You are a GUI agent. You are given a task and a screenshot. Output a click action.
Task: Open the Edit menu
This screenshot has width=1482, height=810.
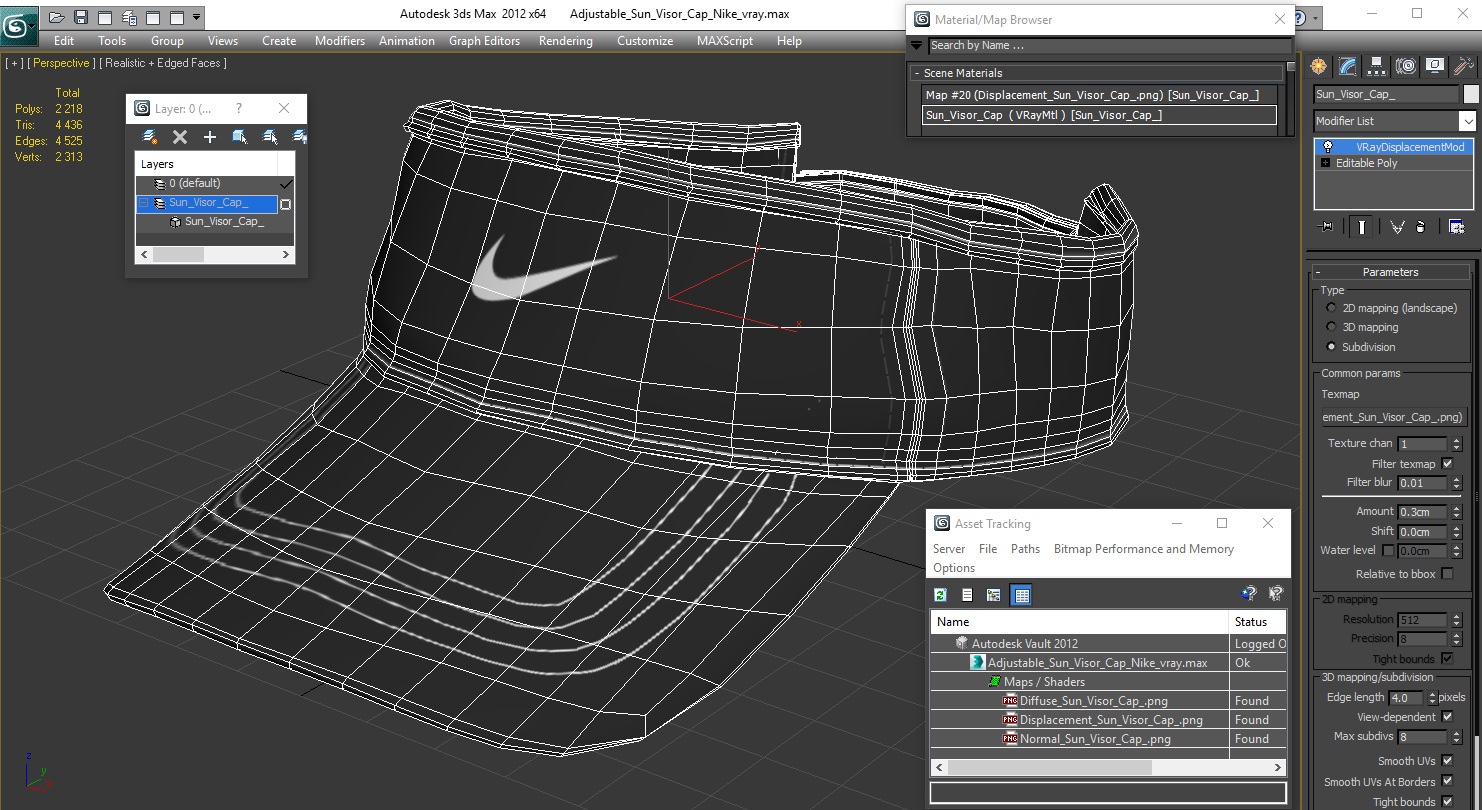(64, 41)
